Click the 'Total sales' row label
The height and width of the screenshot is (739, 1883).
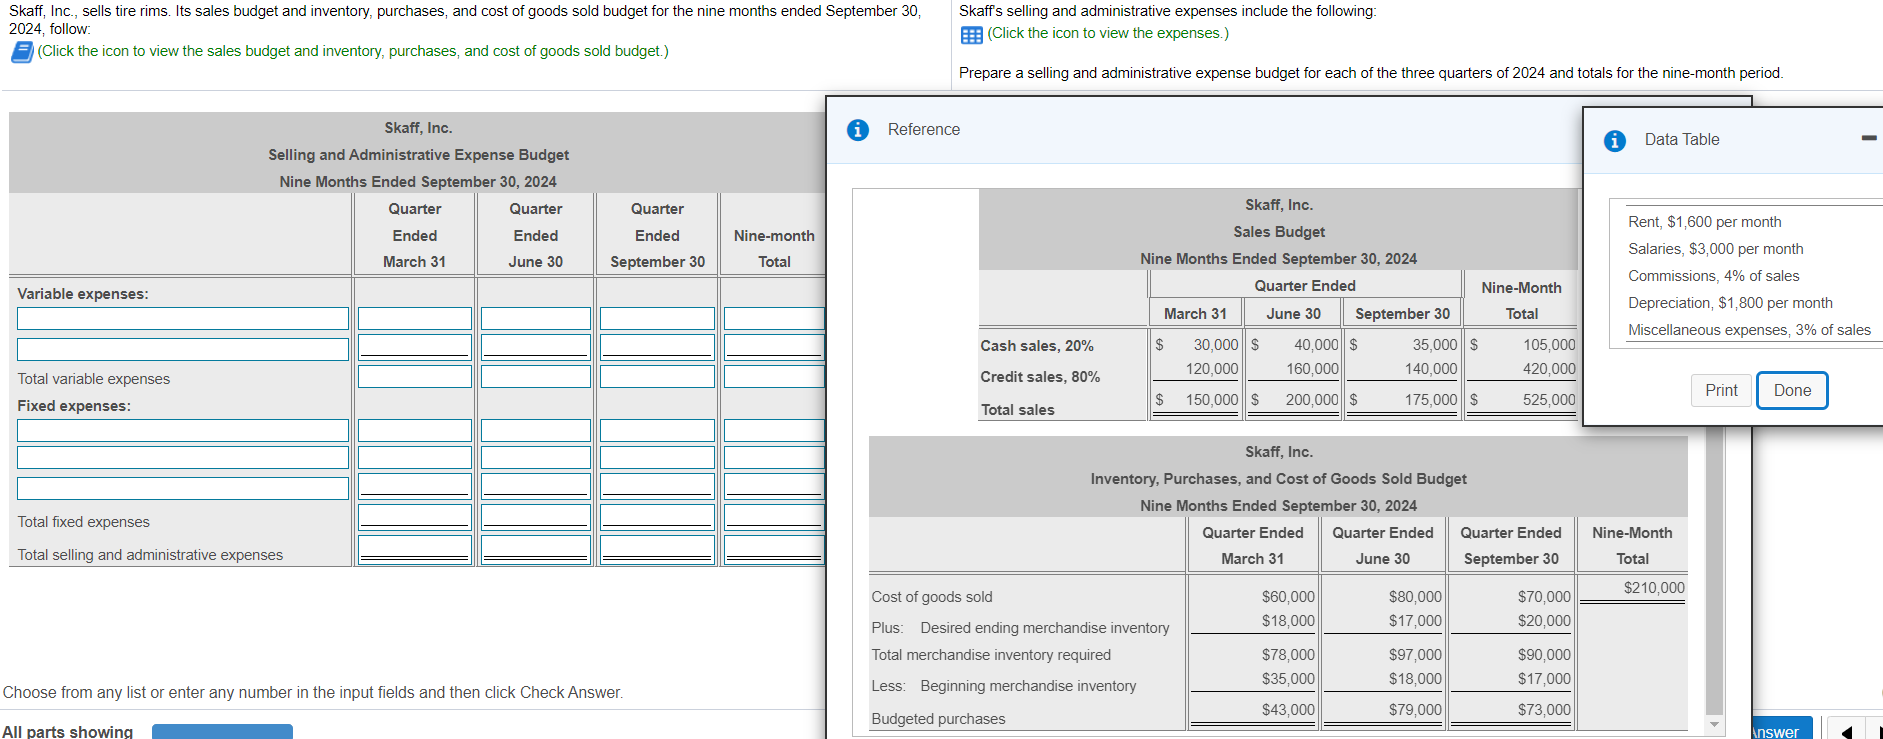click(1017, 410)
